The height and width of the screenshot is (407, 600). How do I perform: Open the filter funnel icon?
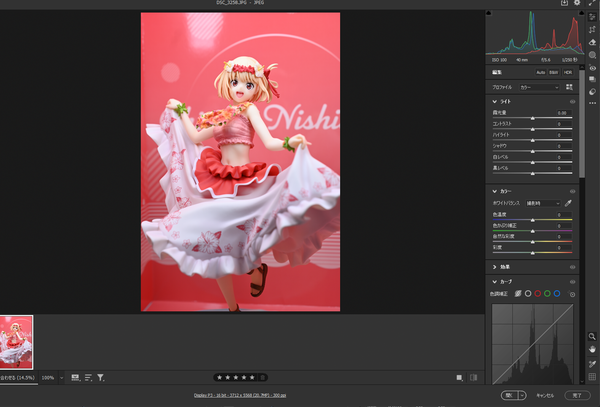101,378
